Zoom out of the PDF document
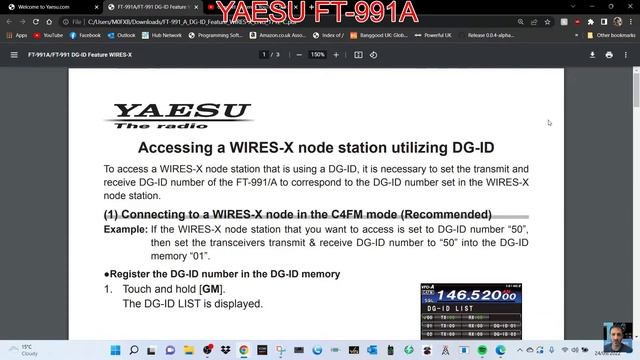640x360 pixels. pos(299,55)
